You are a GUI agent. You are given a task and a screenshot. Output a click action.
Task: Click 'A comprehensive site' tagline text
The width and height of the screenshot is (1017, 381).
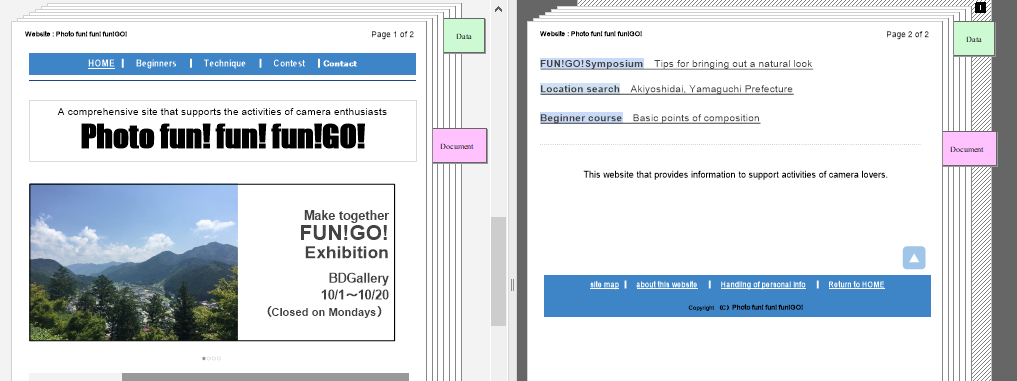tap(222, 112)
